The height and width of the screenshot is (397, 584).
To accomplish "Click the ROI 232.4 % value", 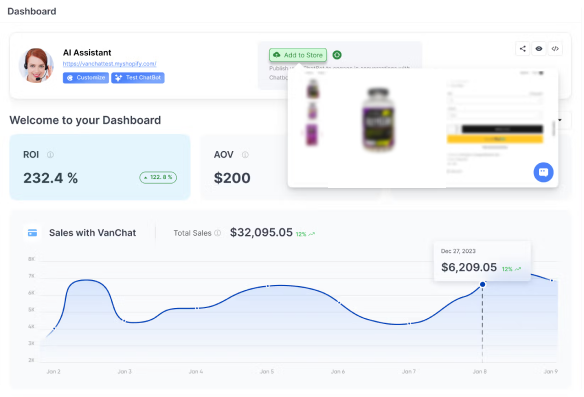I will (x=51, y=178).
